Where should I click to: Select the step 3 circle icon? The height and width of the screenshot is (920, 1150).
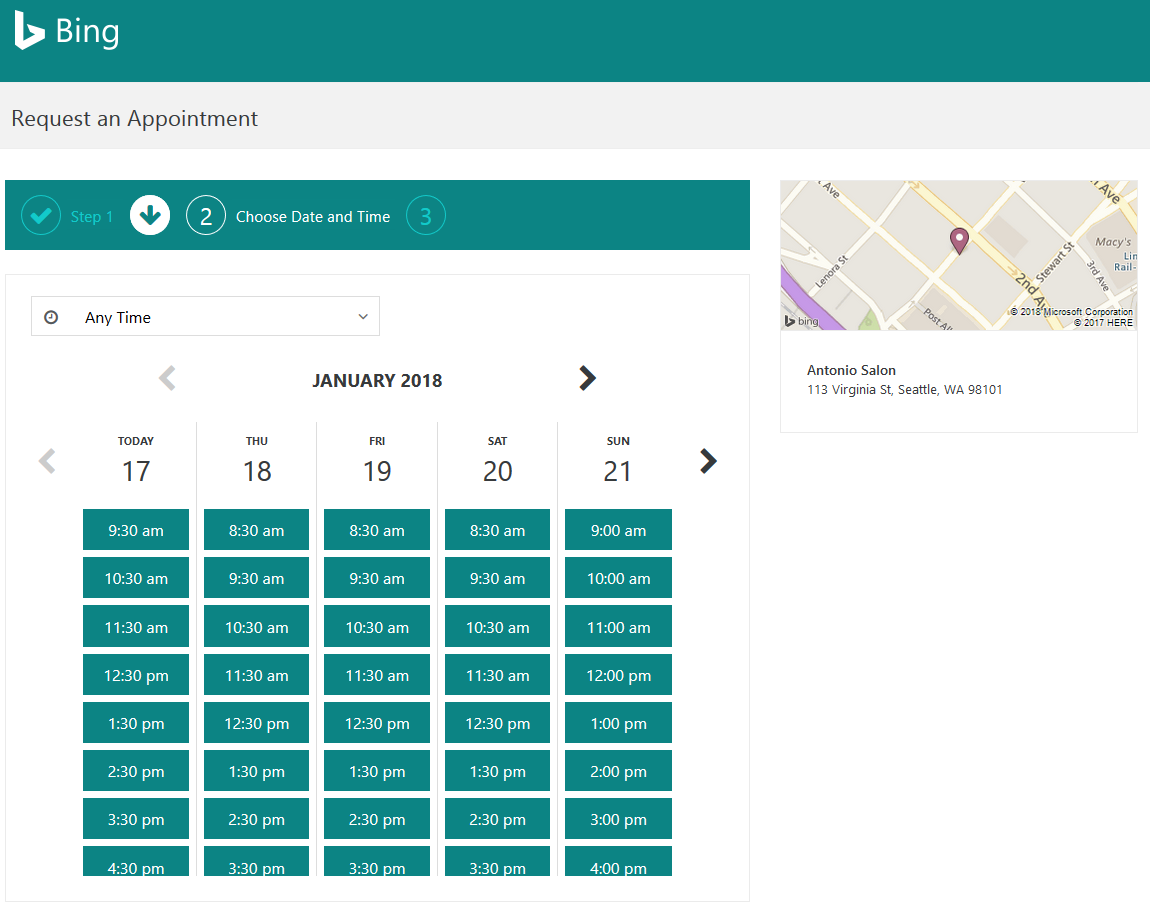coord(426,216)
